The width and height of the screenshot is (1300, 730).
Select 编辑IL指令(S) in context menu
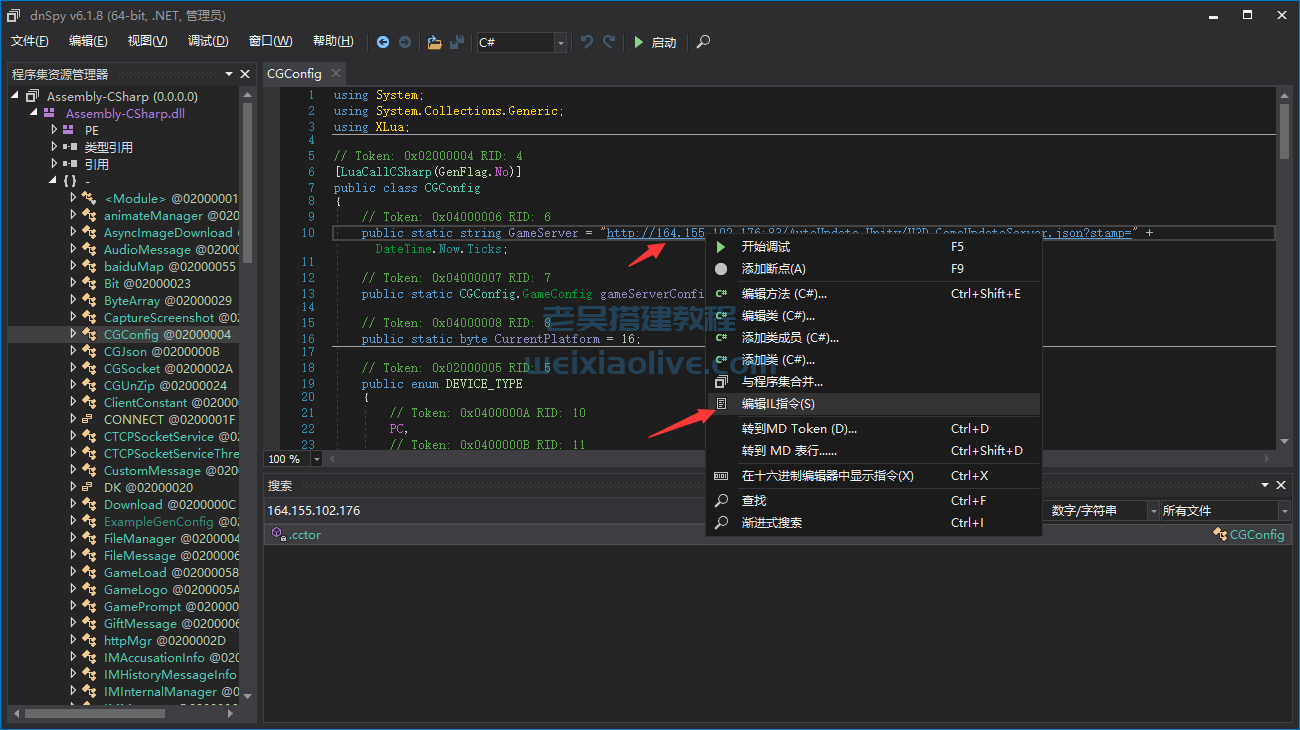pyautogui.click(x=777, y=404)
